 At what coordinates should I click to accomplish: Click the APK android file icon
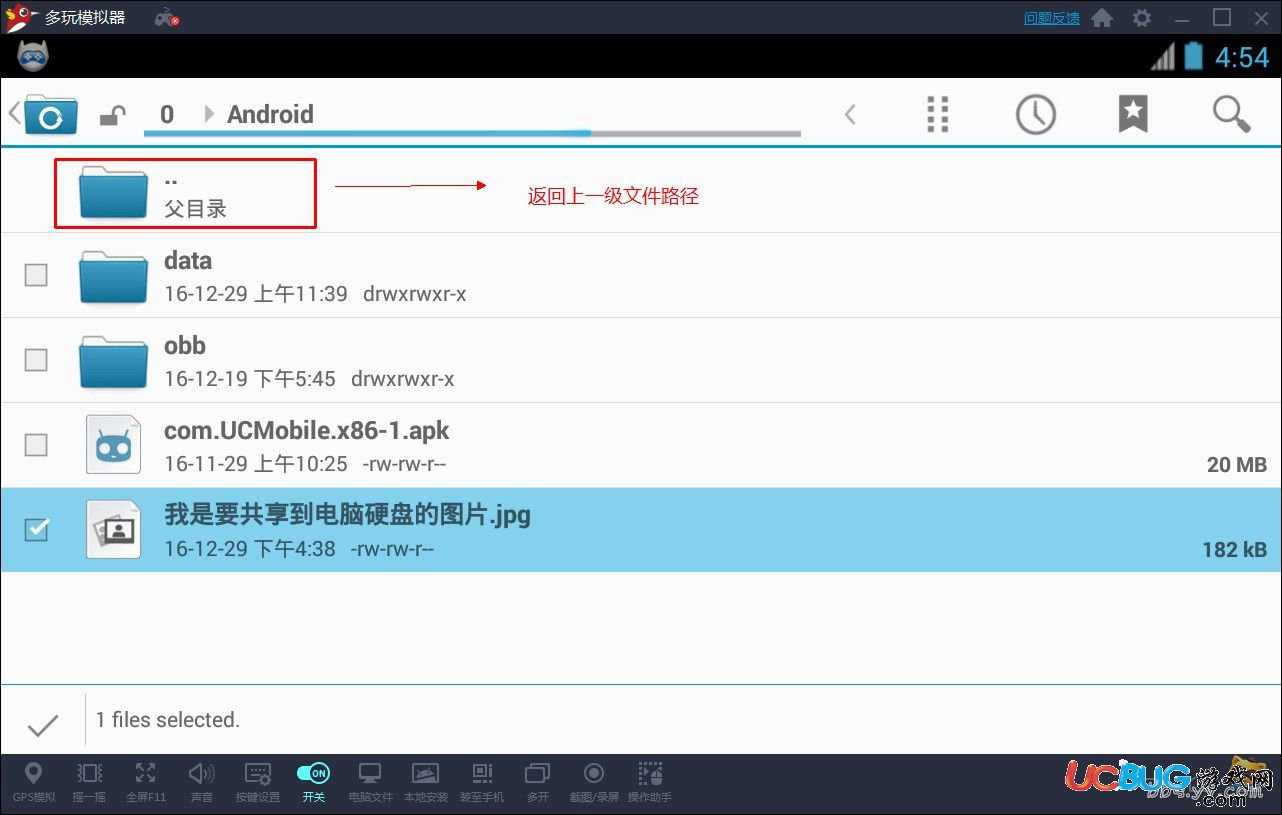(x=113, y=445)
